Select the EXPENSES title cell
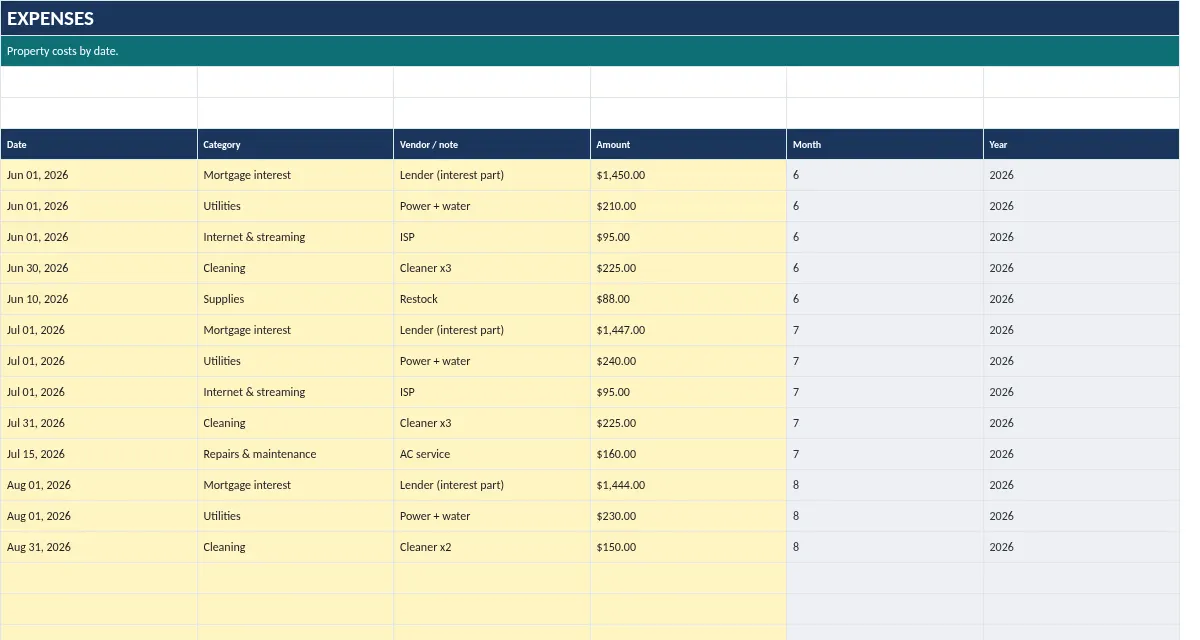 590,18
